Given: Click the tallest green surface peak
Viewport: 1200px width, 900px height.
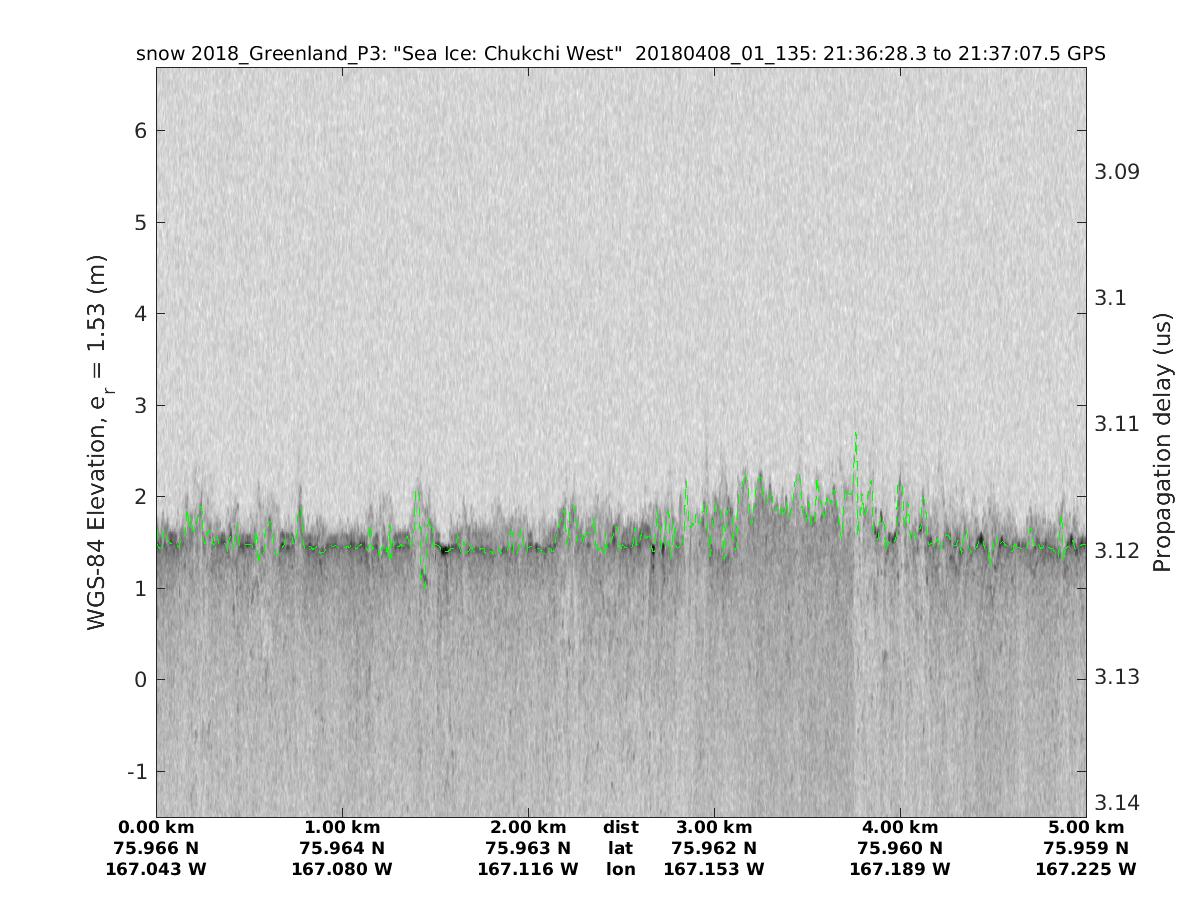Looking at the screenshot, I should (856, 435).
